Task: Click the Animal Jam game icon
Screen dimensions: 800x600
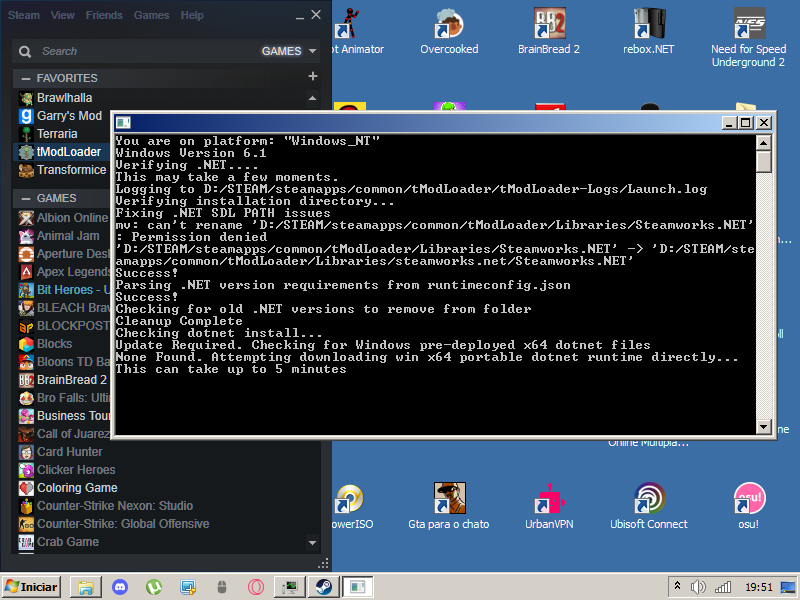Action: (26, 236)
